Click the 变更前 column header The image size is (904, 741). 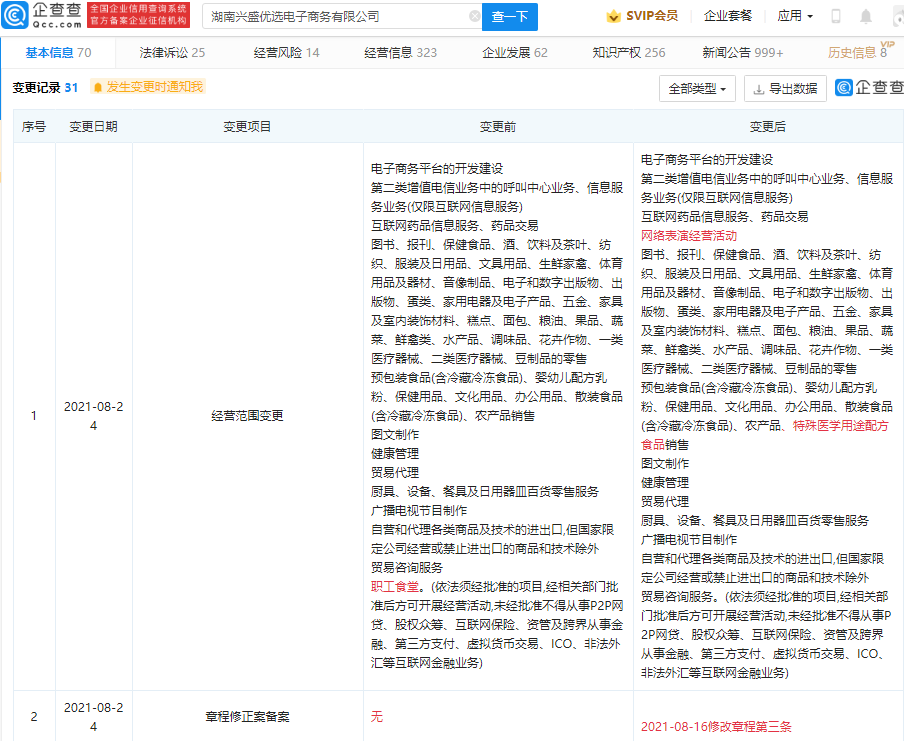tap(498, 126)
